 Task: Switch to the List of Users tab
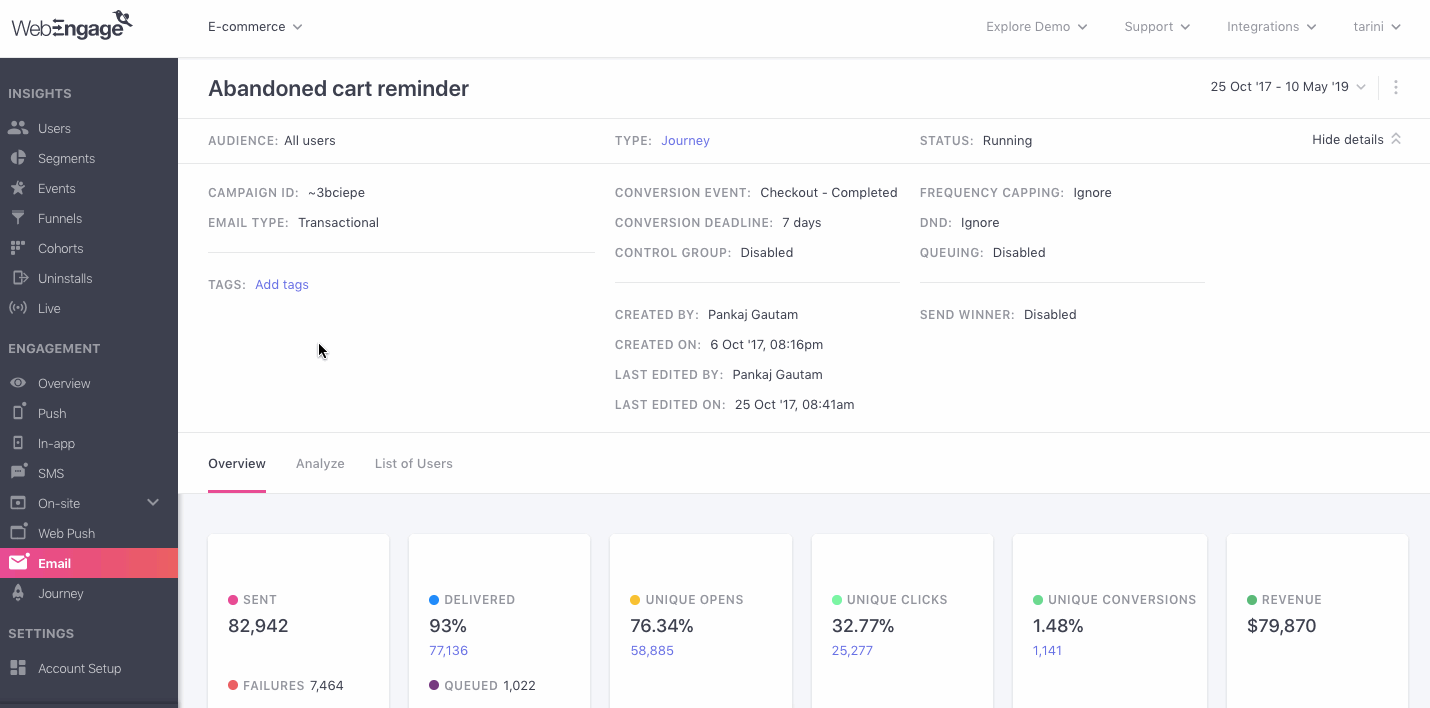(414, 463)
